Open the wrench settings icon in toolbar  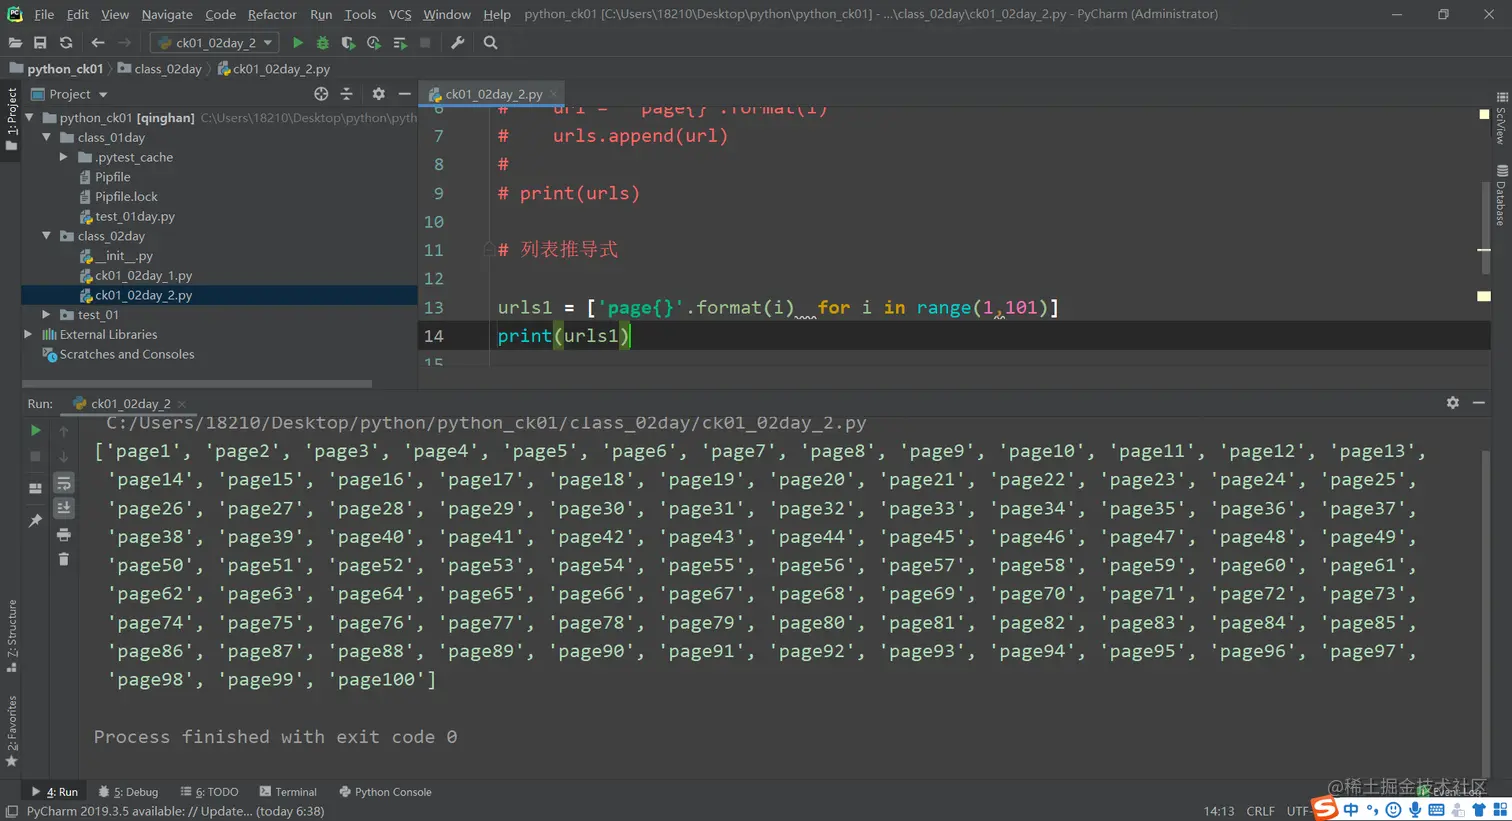coord(457,43)
